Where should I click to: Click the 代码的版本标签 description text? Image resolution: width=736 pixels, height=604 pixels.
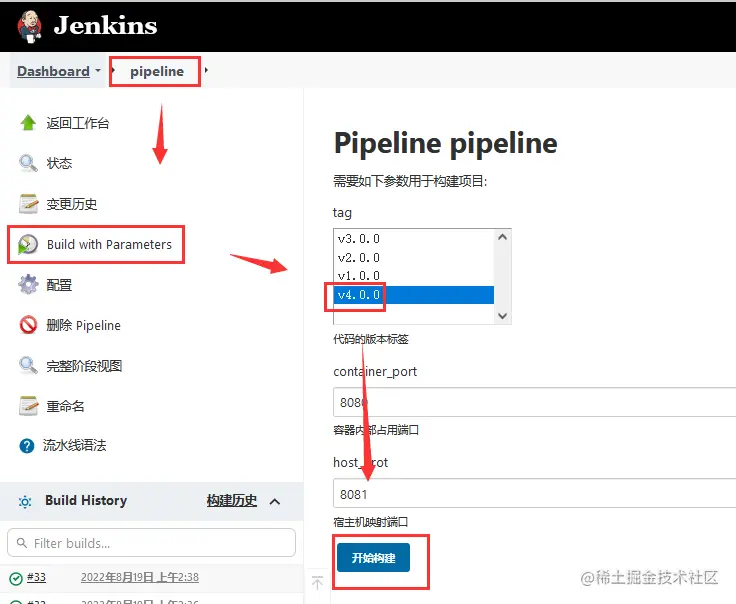click(371, 339)
